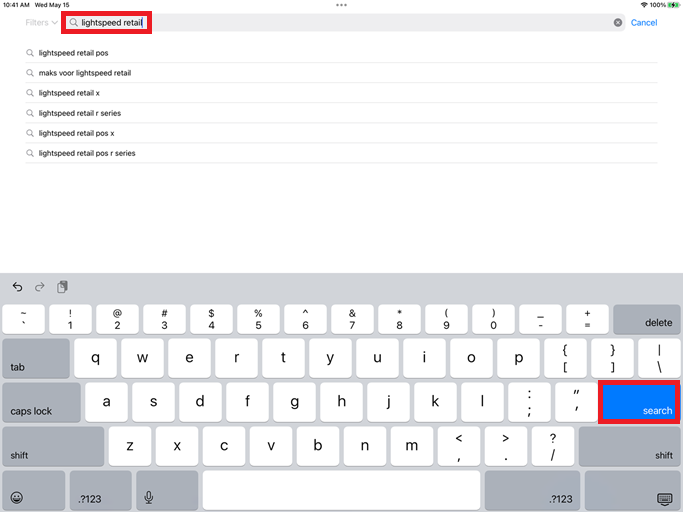Tap the undo arrow above the keyboard
The width and height of the screenshot is (683, 512).
point(17,287)
